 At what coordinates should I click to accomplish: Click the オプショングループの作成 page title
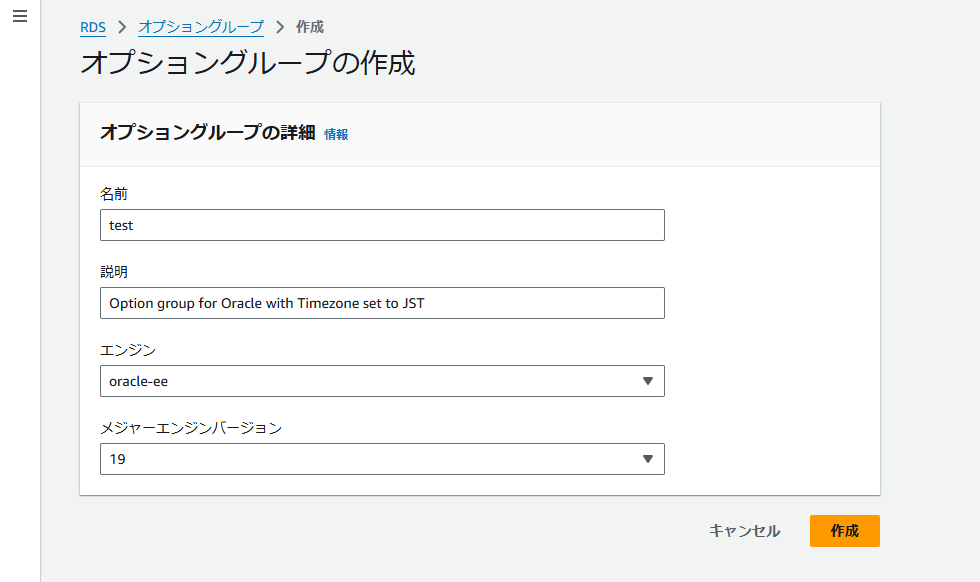247,64
